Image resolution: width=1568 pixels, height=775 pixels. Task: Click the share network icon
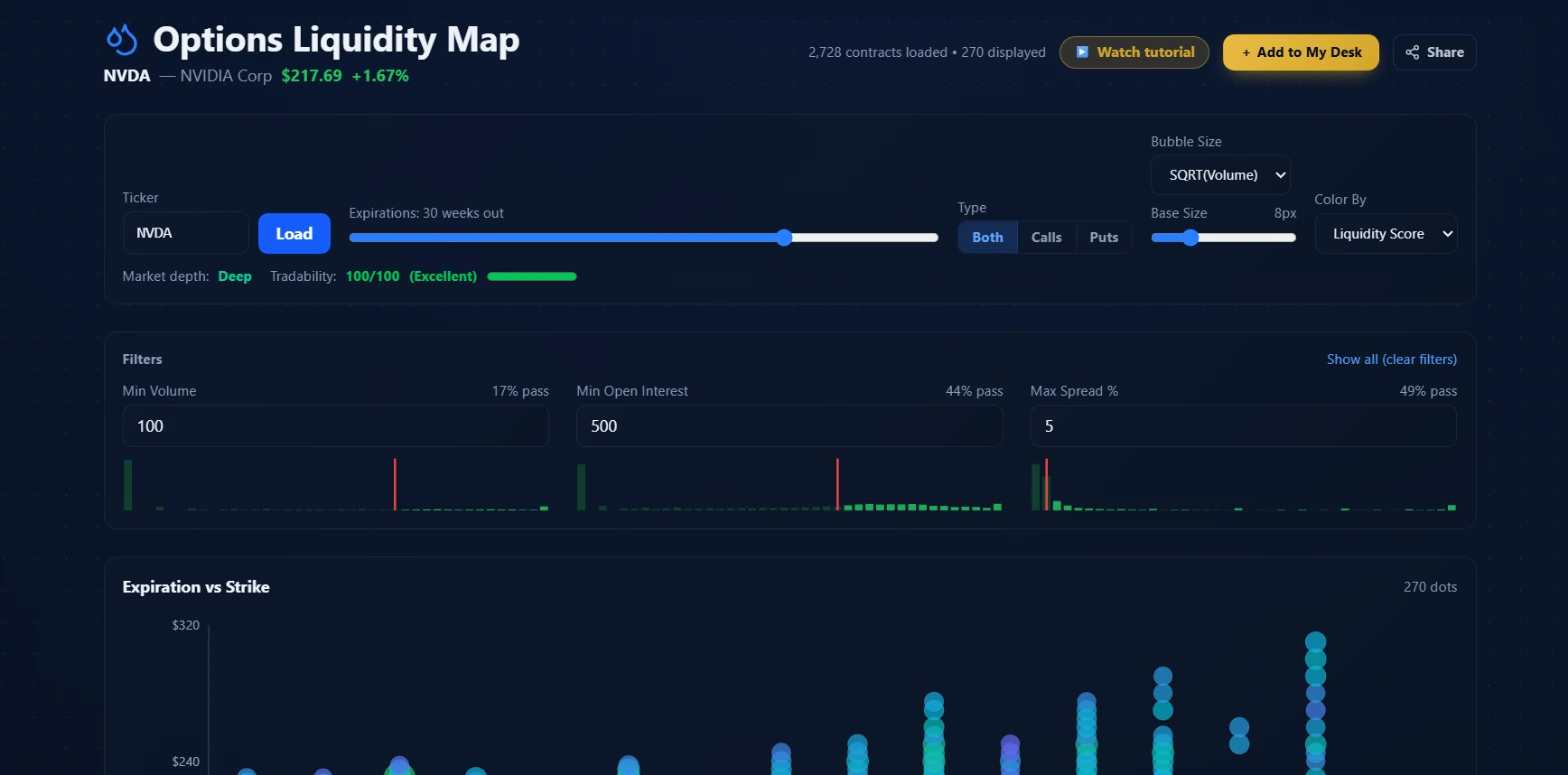[1412, 52]
